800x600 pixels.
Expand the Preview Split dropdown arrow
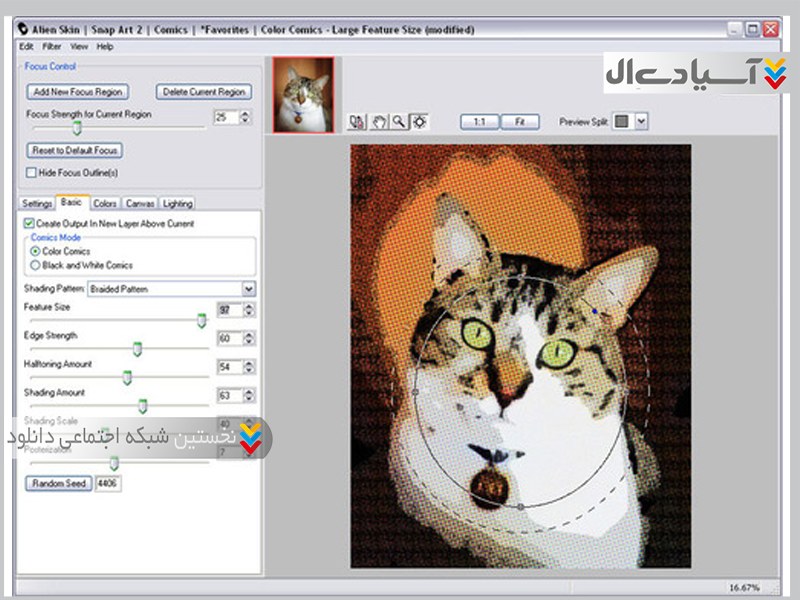(642, 121)
